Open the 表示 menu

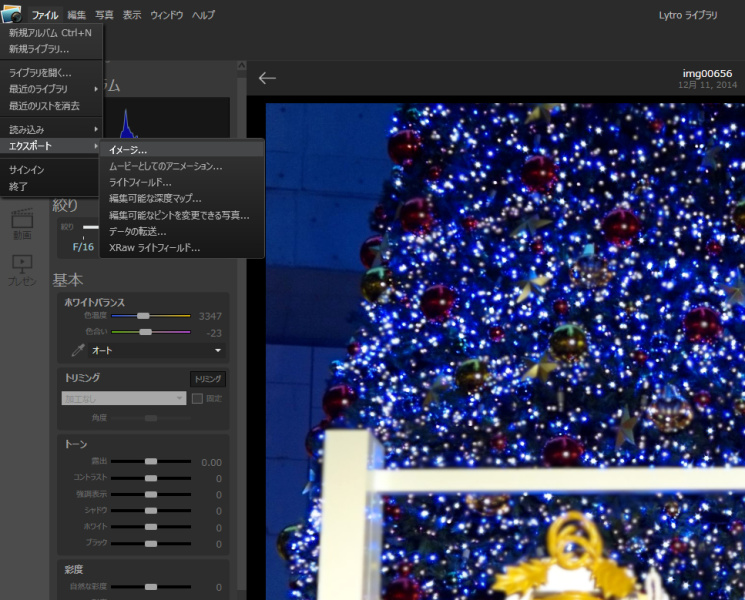pos(132,15)
